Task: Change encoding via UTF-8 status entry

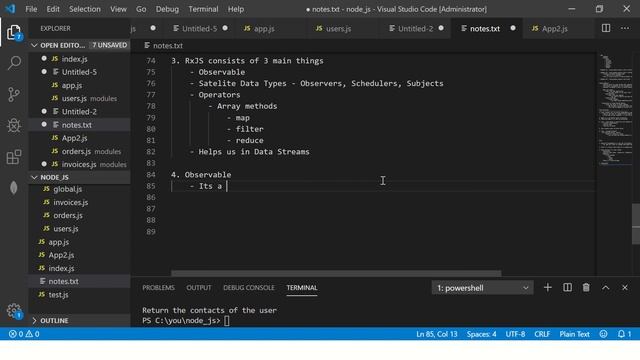Action: (515, 334)
